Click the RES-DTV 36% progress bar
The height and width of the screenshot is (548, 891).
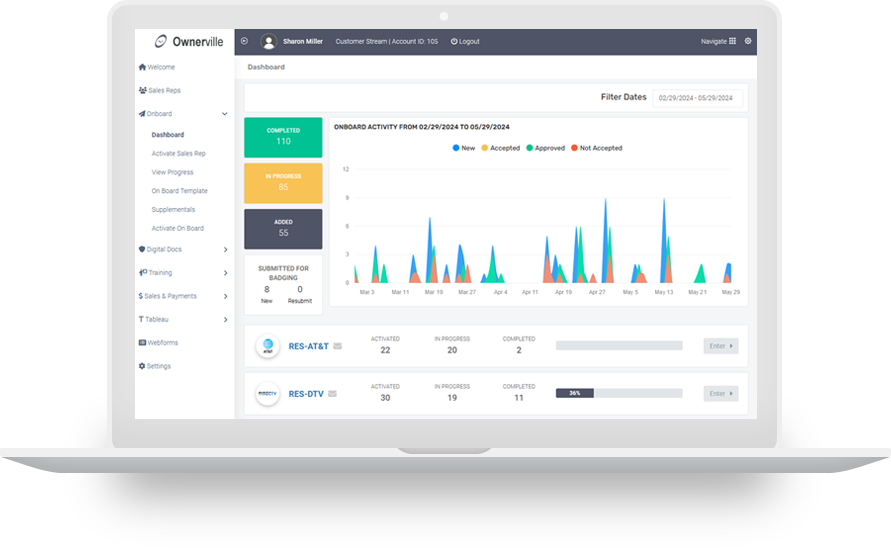click(x=618, y=393)
